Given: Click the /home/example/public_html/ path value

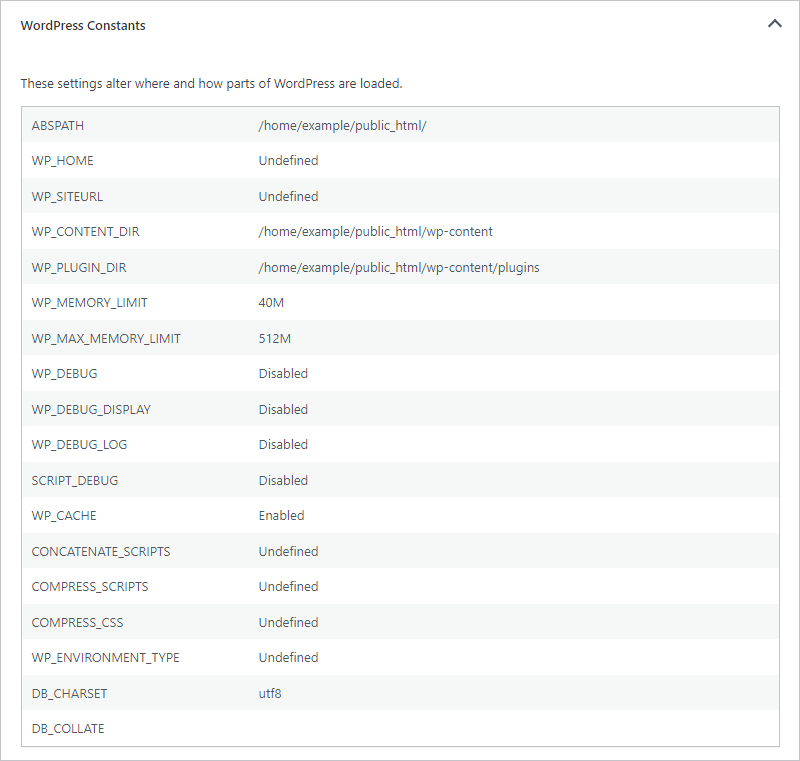Looking at the screenshot, I should coord(342,125).
